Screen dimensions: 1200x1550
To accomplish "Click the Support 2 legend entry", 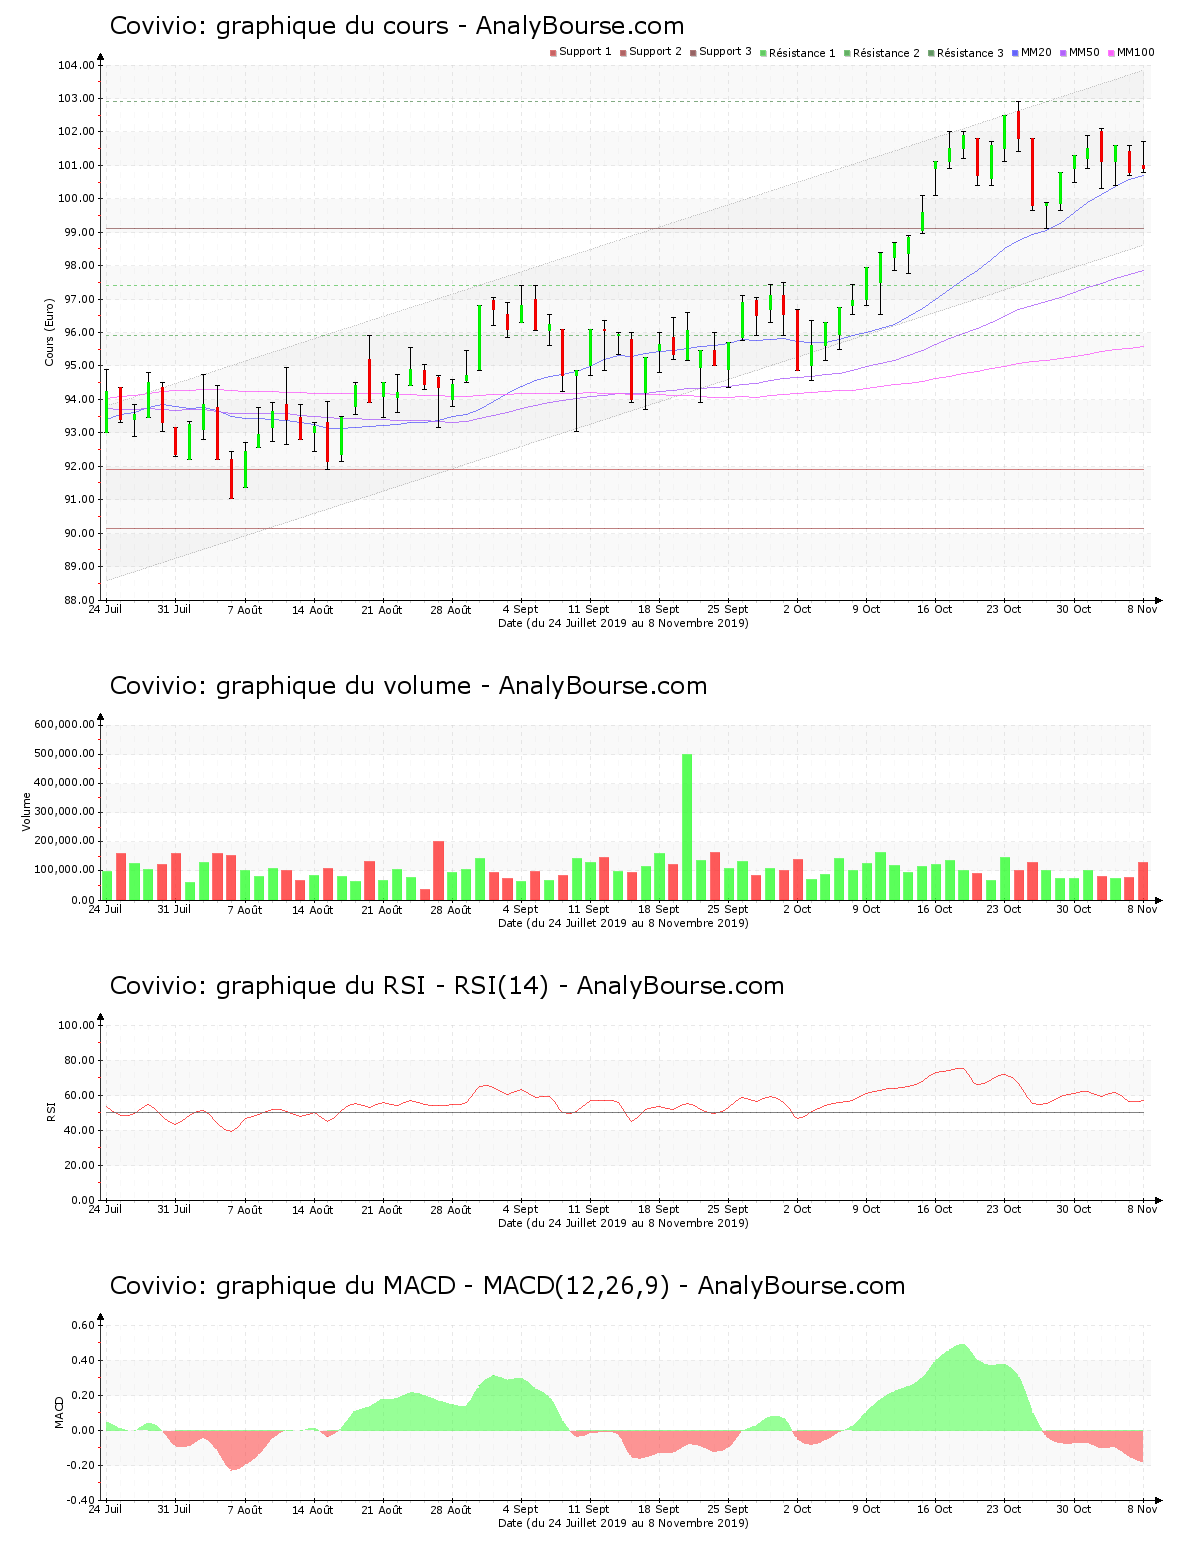I will click(650, 52).
